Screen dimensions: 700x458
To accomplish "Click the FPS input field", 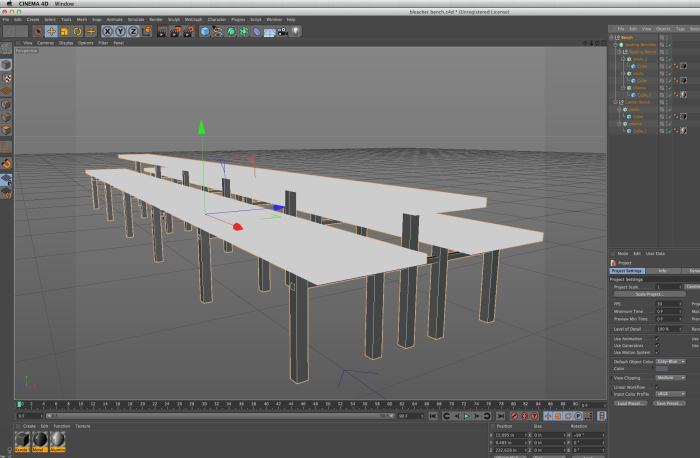I will (668, 304).
